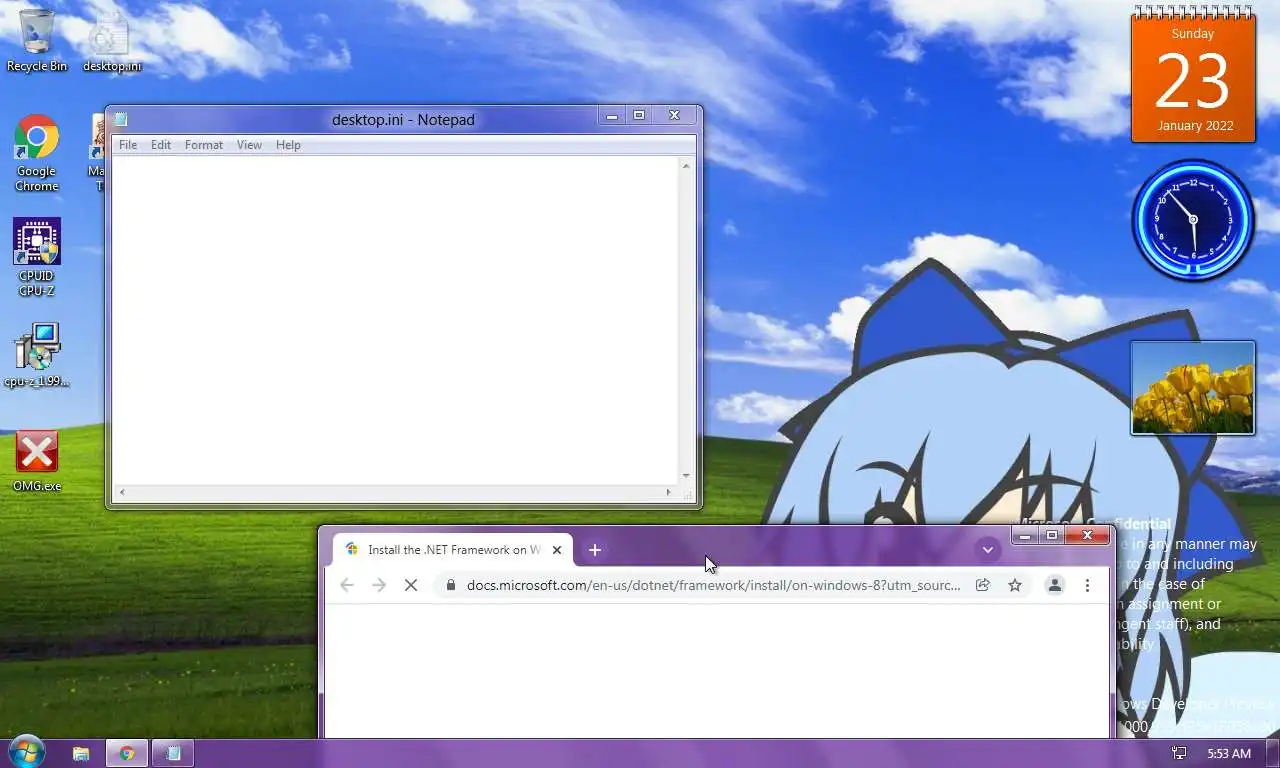Switch to Notepad via taskbar button
Viewport: 1280px width, 768px height.
(173, 753)
